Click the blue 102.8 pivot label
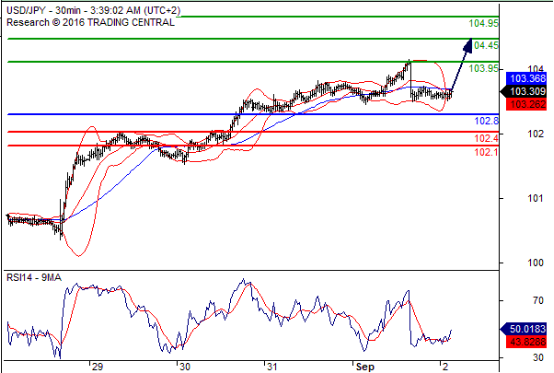The height and width of the screenshot is (373, 554). tap(487, 121)
